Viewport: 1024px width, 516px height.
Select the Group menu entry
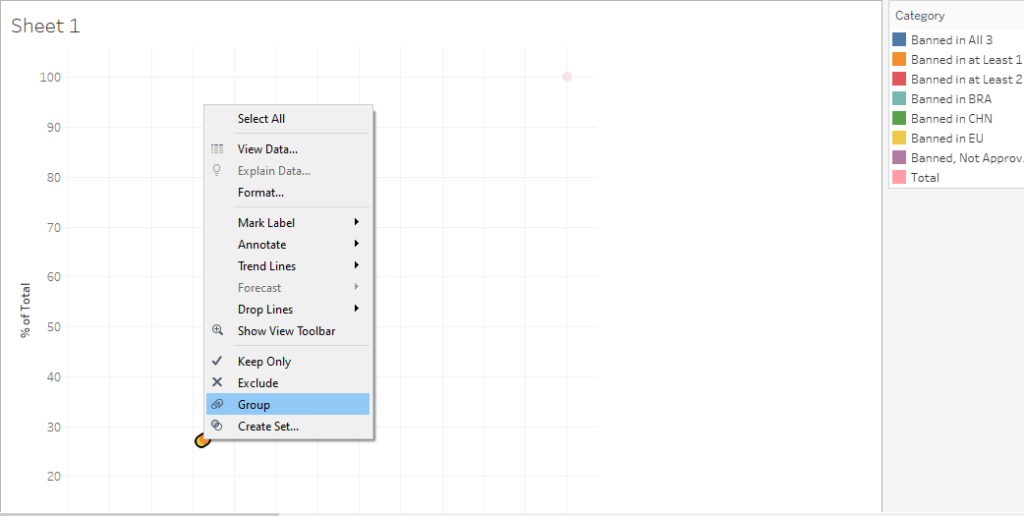288,404
